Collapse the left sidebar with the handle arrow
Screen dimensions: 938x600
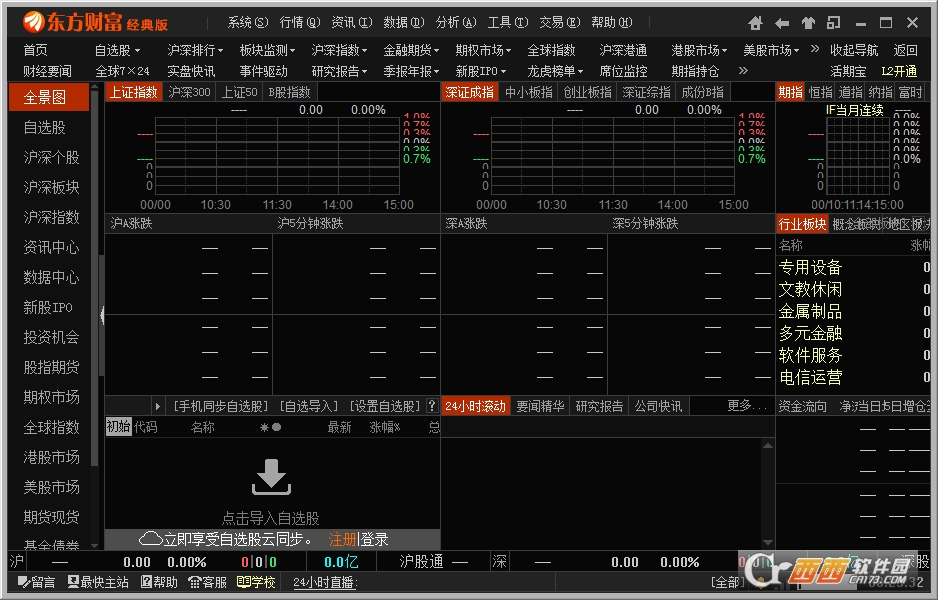coord(102,315)
